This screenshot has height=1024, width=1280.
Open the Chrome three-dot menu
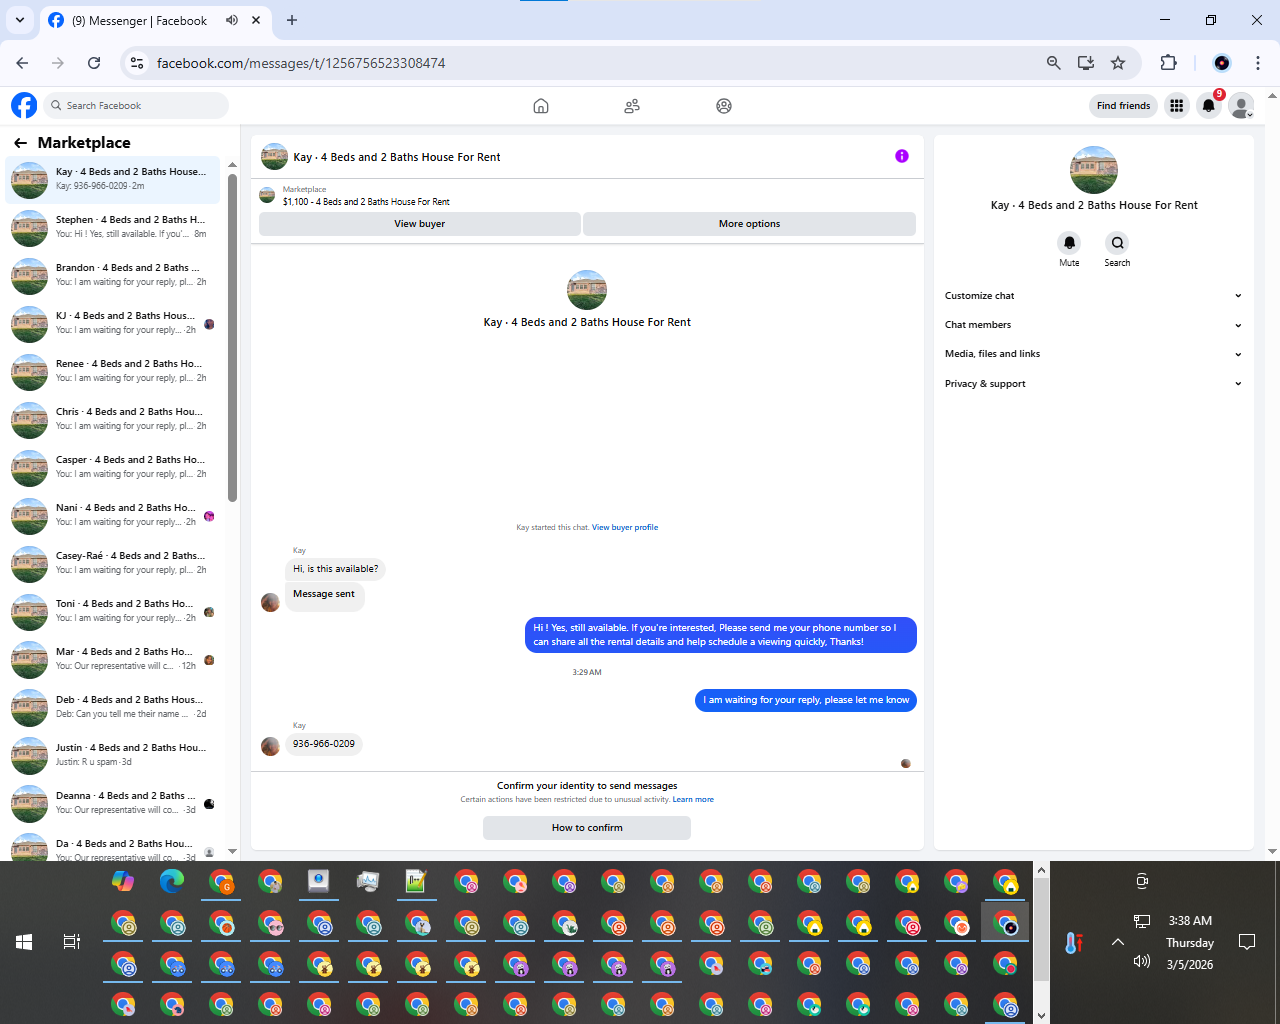1258,63
